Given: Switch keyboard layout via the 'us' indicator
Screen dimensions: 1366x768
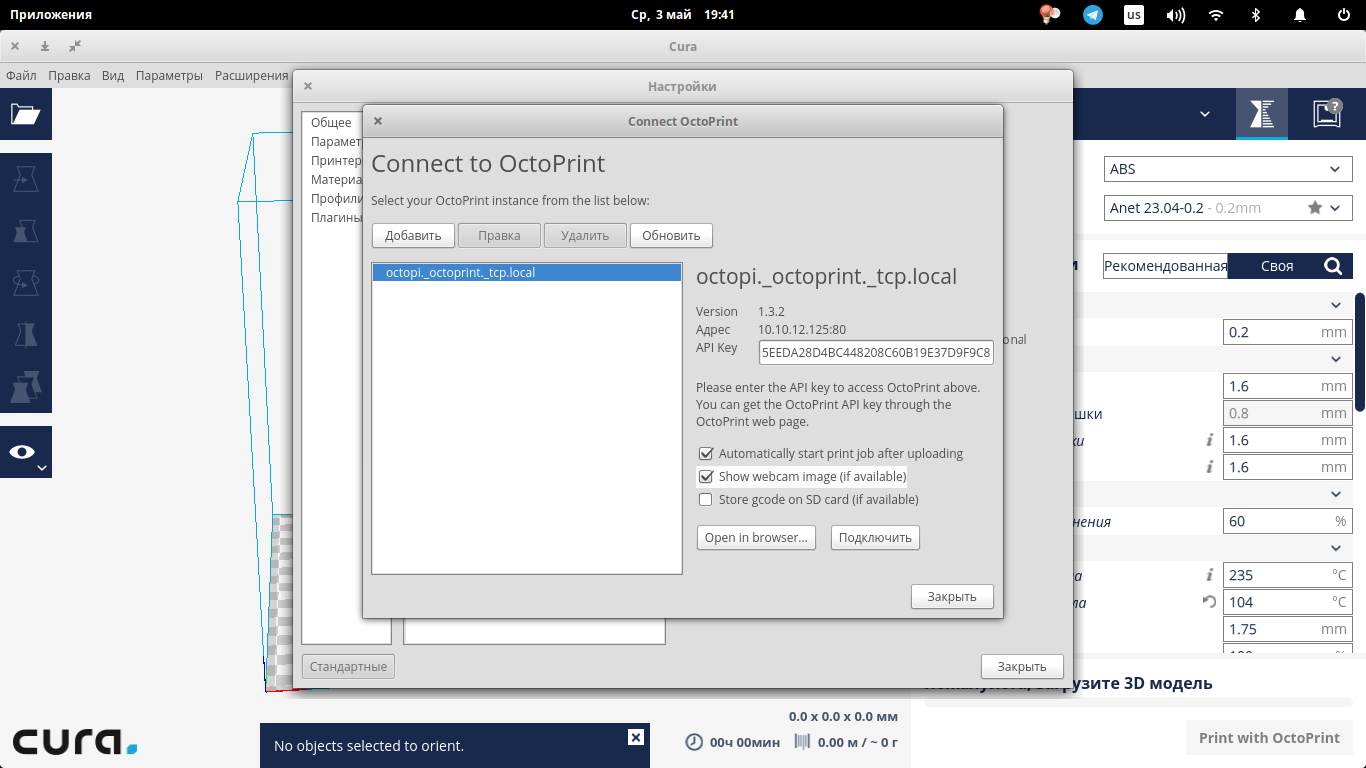Looking at the screenshot, I should [x=1134, y=15].
